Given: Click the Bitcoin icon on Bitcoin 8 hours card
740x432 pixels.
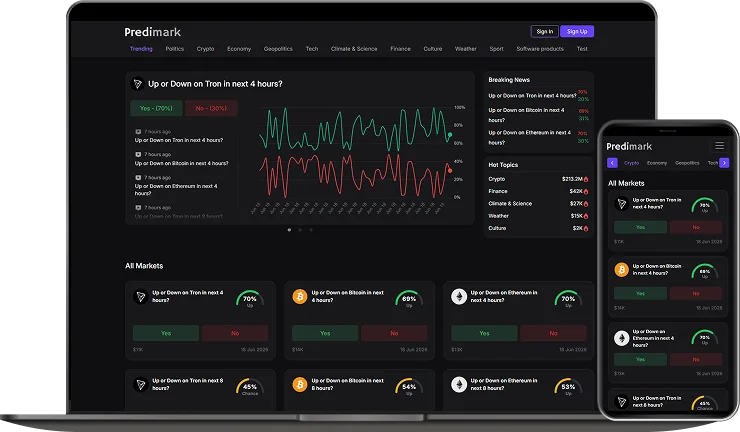Looking at the screenshot, I should pyautogui.click(x=300, y=384).
